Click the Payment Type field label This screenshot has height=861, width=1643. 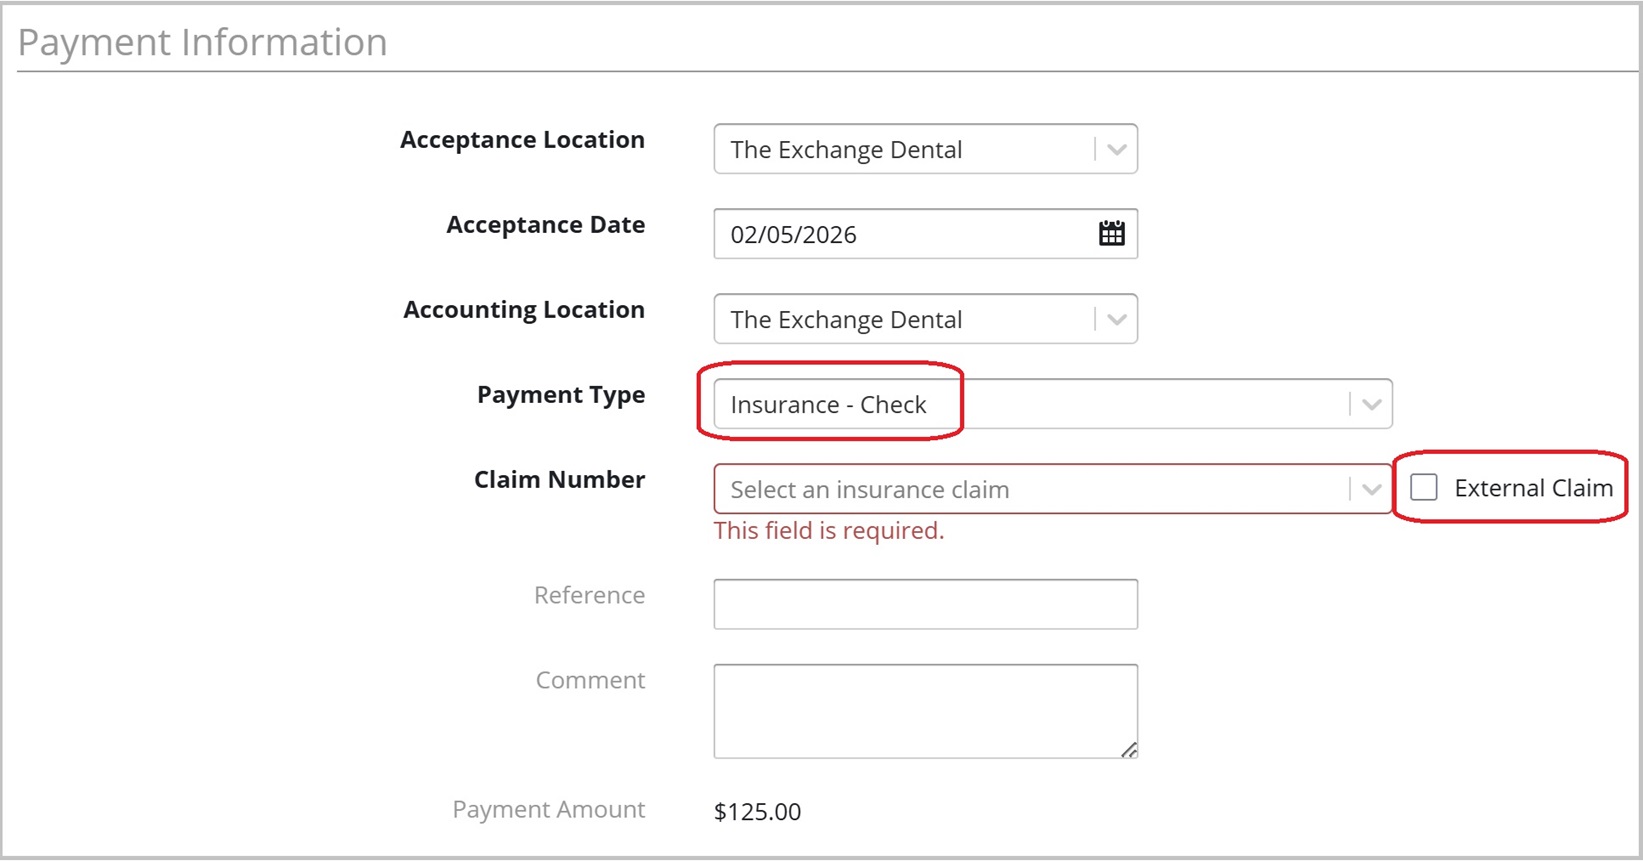[x=561, y=395]
